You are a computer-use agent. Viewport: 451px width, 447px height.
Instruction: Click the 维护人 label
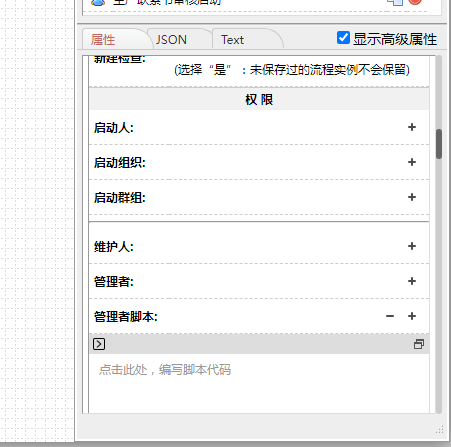114,247
